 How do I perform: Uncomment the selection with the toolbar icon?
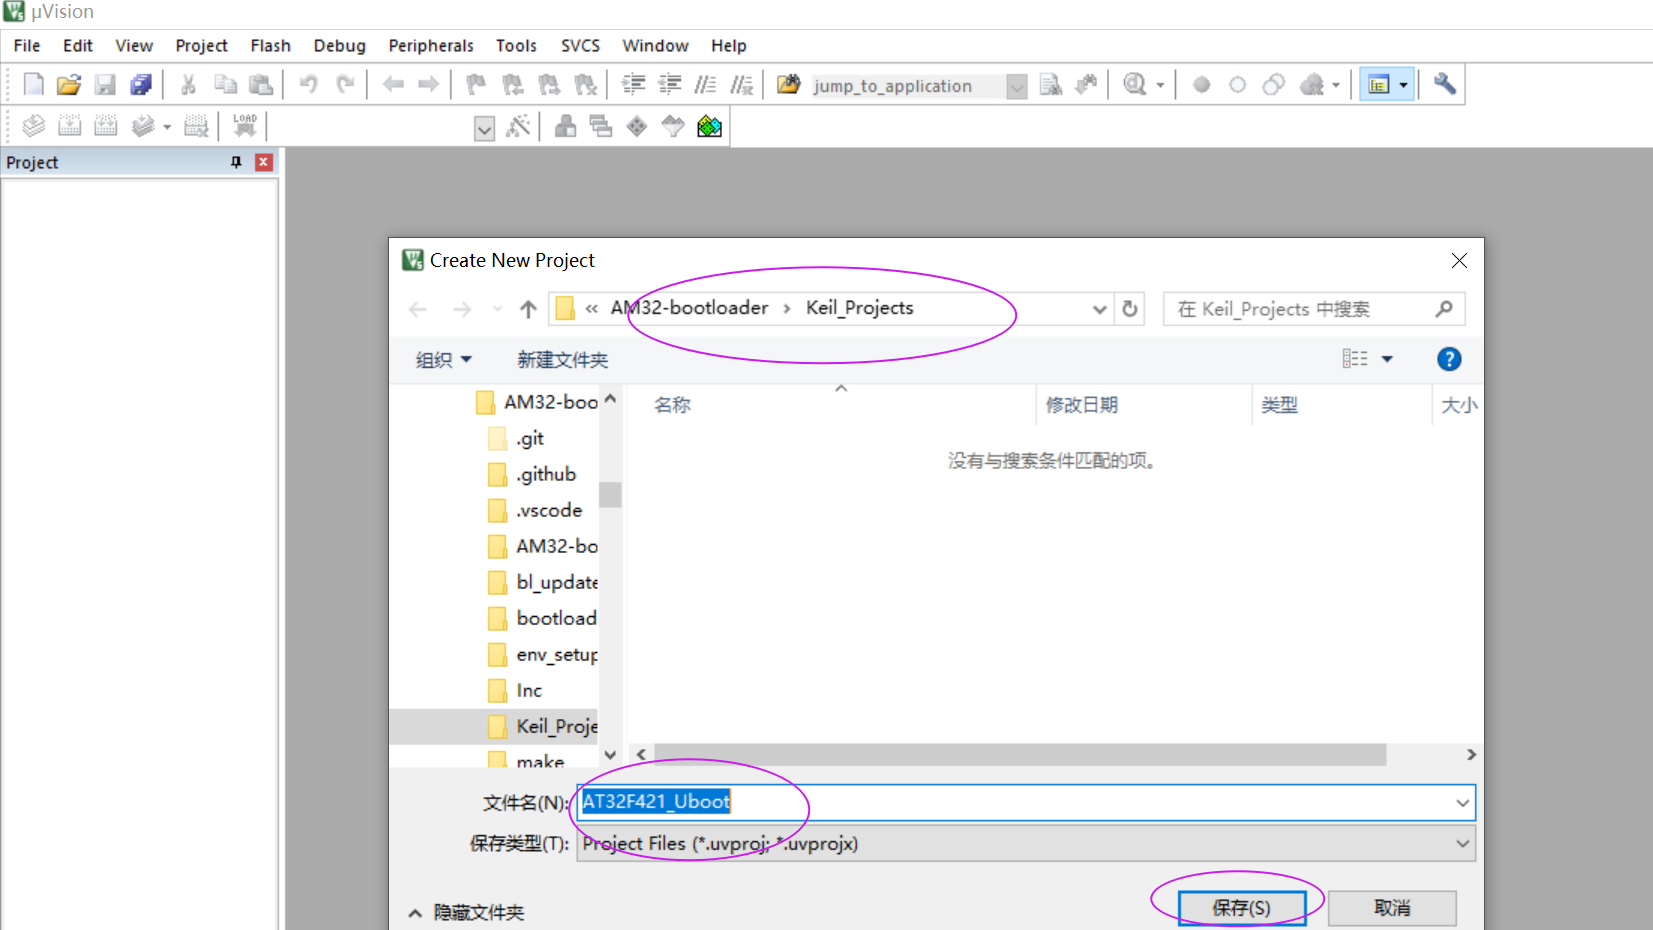(x=741, y=85)
